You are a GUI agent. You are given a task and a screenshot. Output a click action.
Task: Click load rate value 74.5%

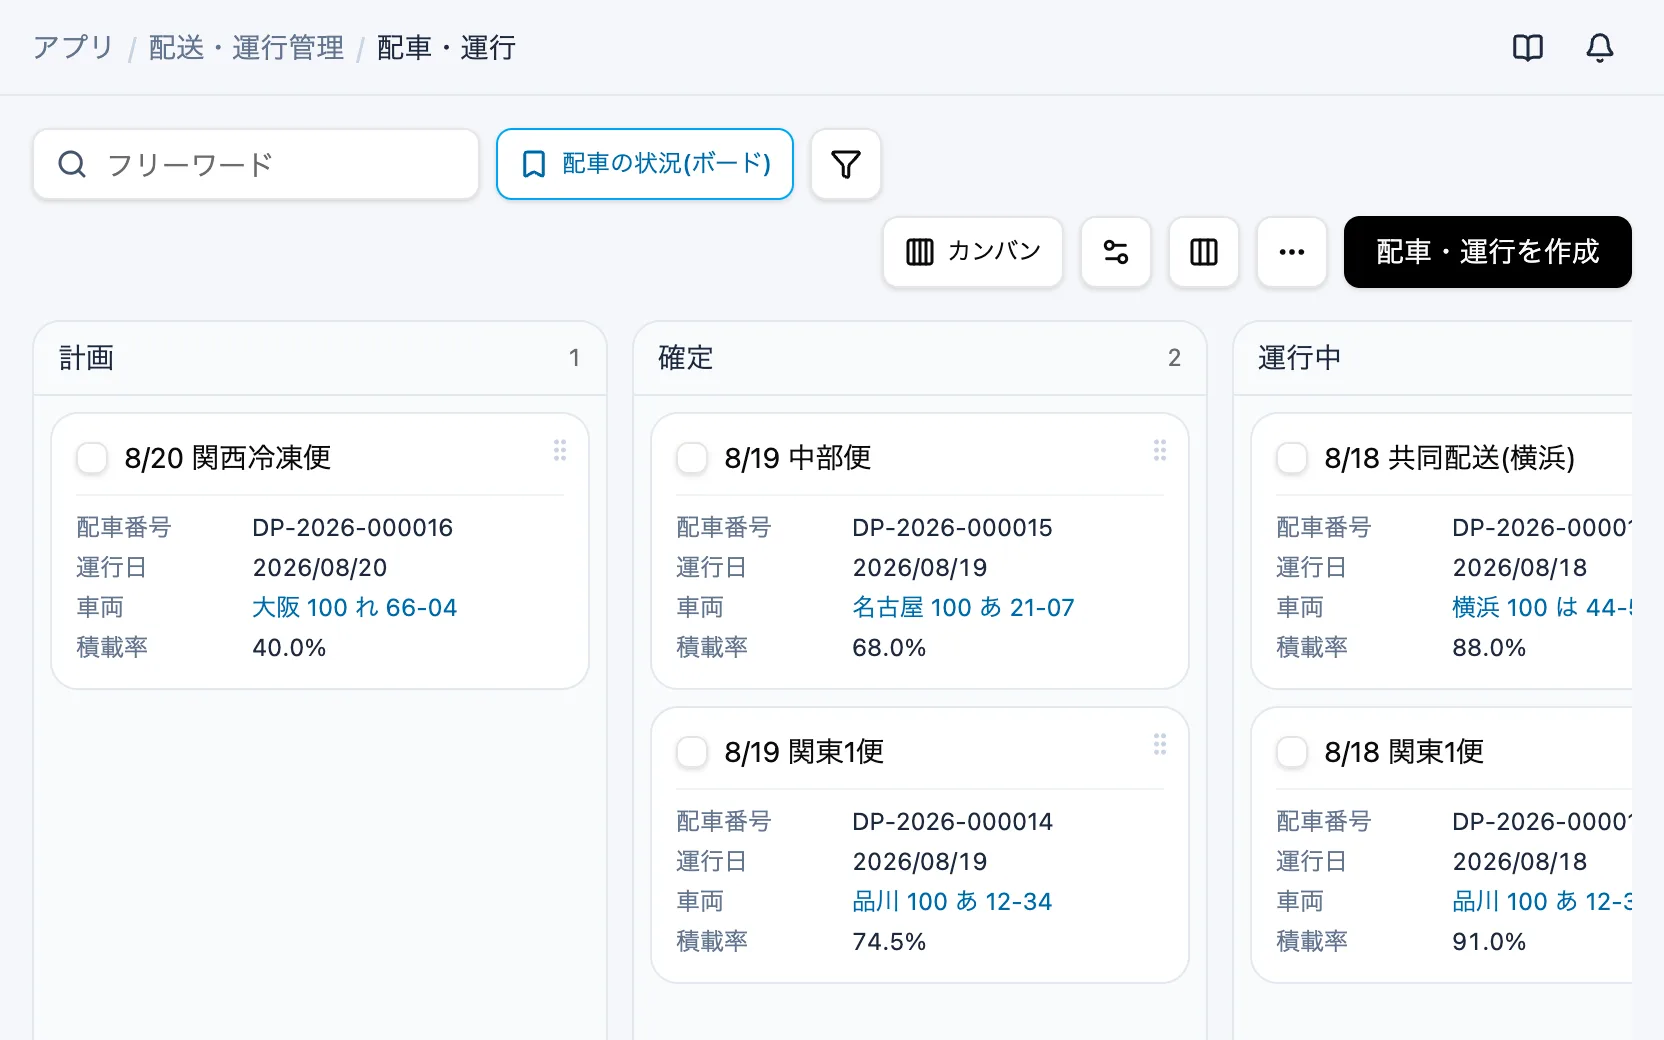889,941
